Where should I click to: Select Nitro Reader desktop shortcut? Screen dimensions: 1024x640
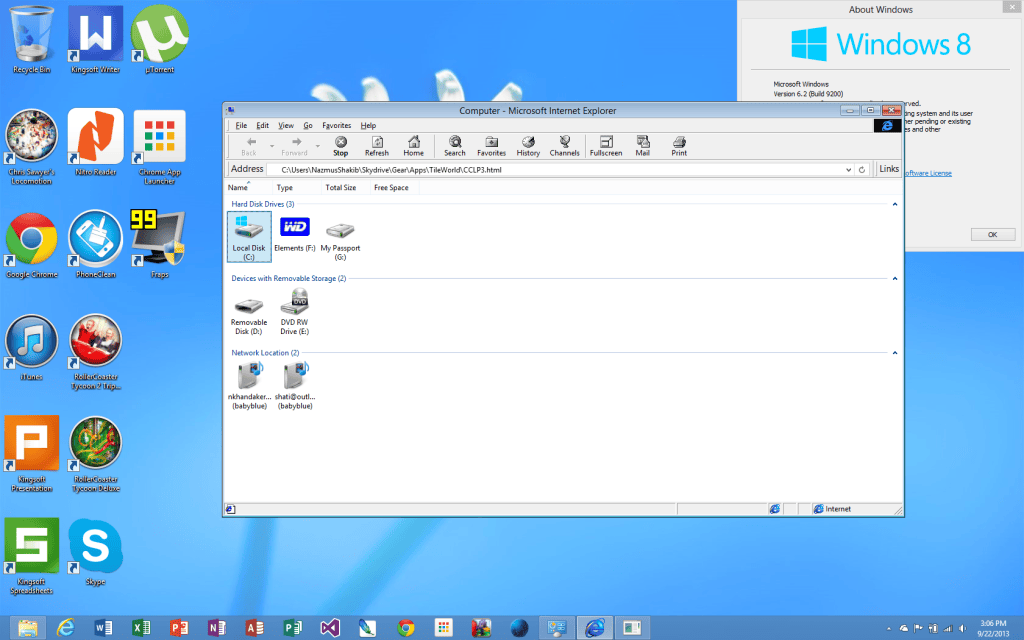point(95,143)
